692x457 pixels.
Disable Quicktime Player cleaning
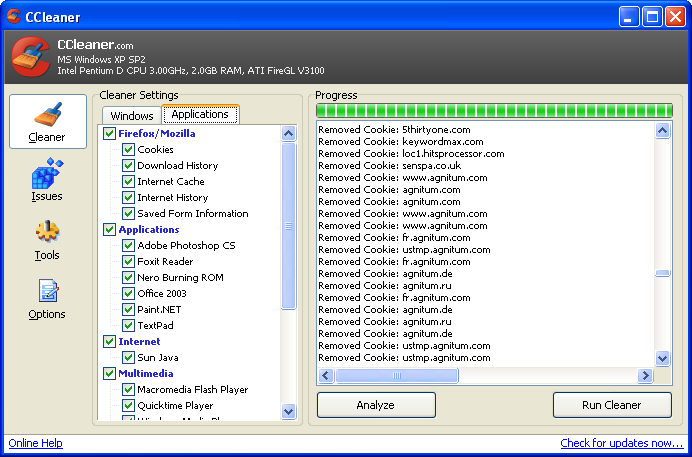[x=128, y=405]
